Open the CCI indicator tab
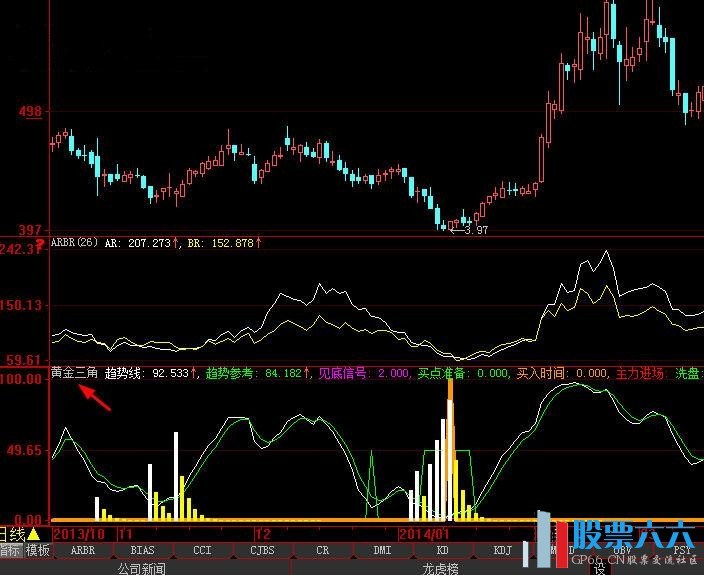The image size is (704, 575). pyautogui.click(x=203, y=550)
